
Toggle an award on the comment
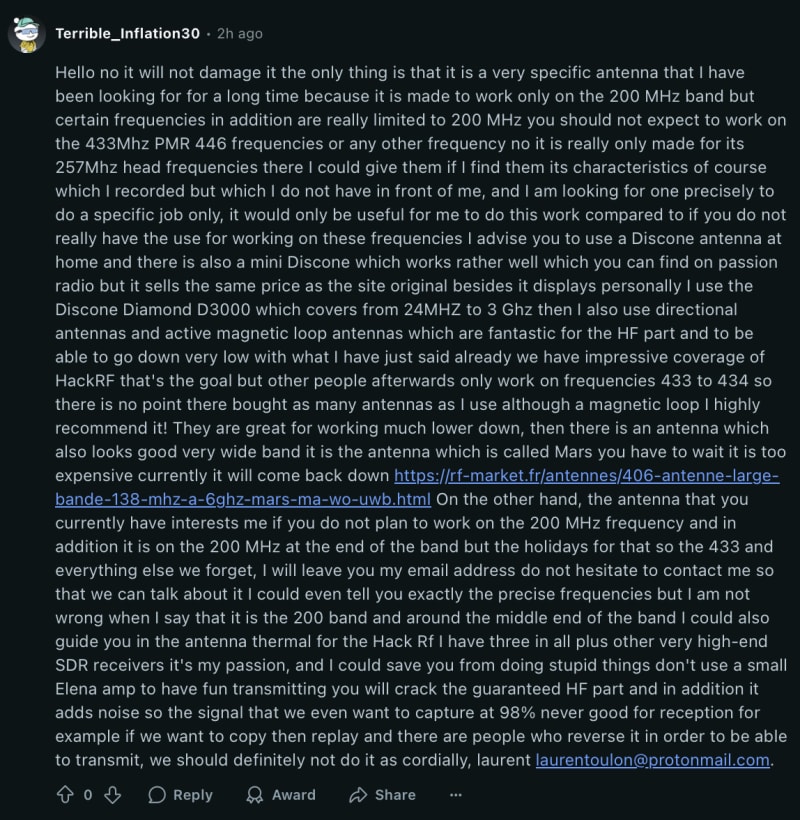pos(255,795)
